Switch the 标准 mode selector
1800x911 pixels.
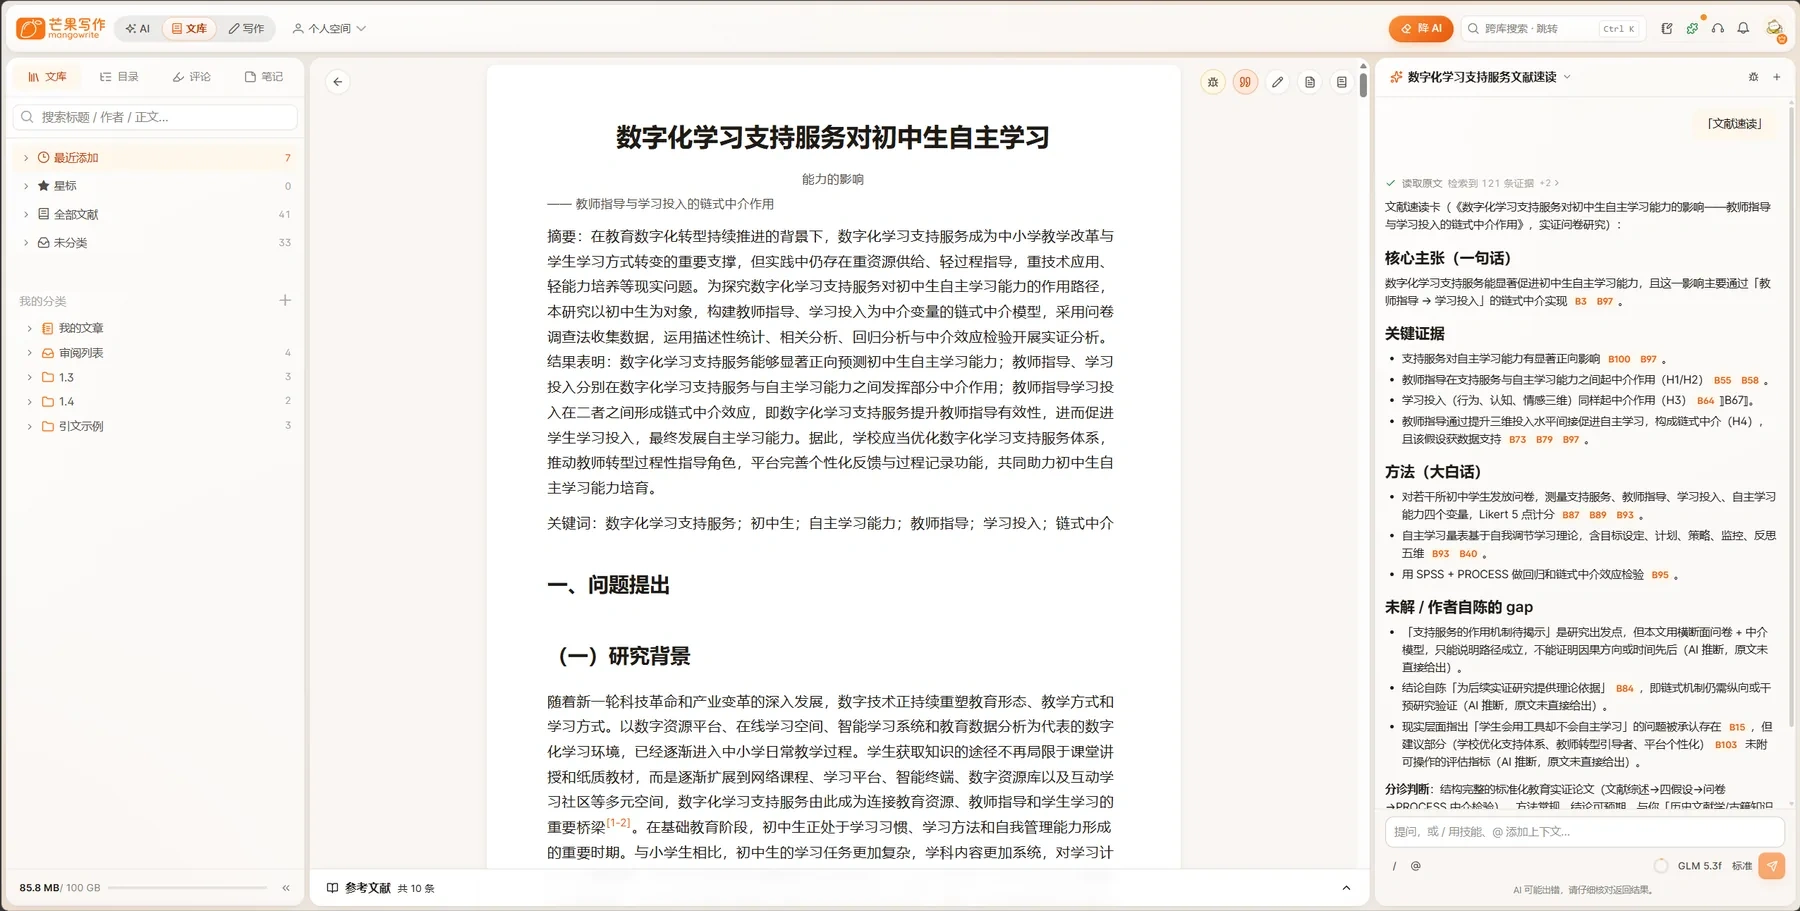pos(1742,866)
